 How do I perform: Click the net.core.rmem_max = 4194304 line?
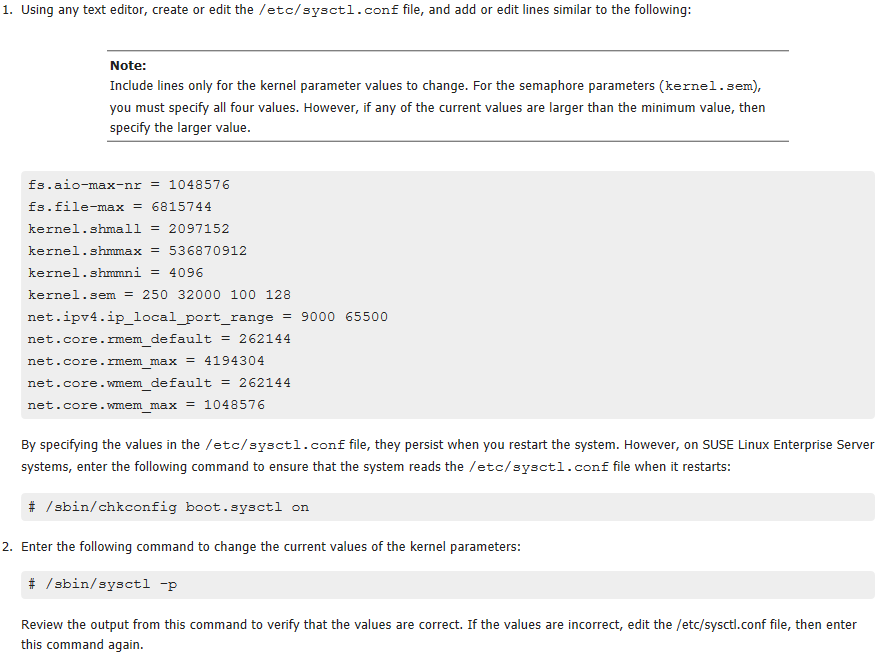[x=146, y=361]
